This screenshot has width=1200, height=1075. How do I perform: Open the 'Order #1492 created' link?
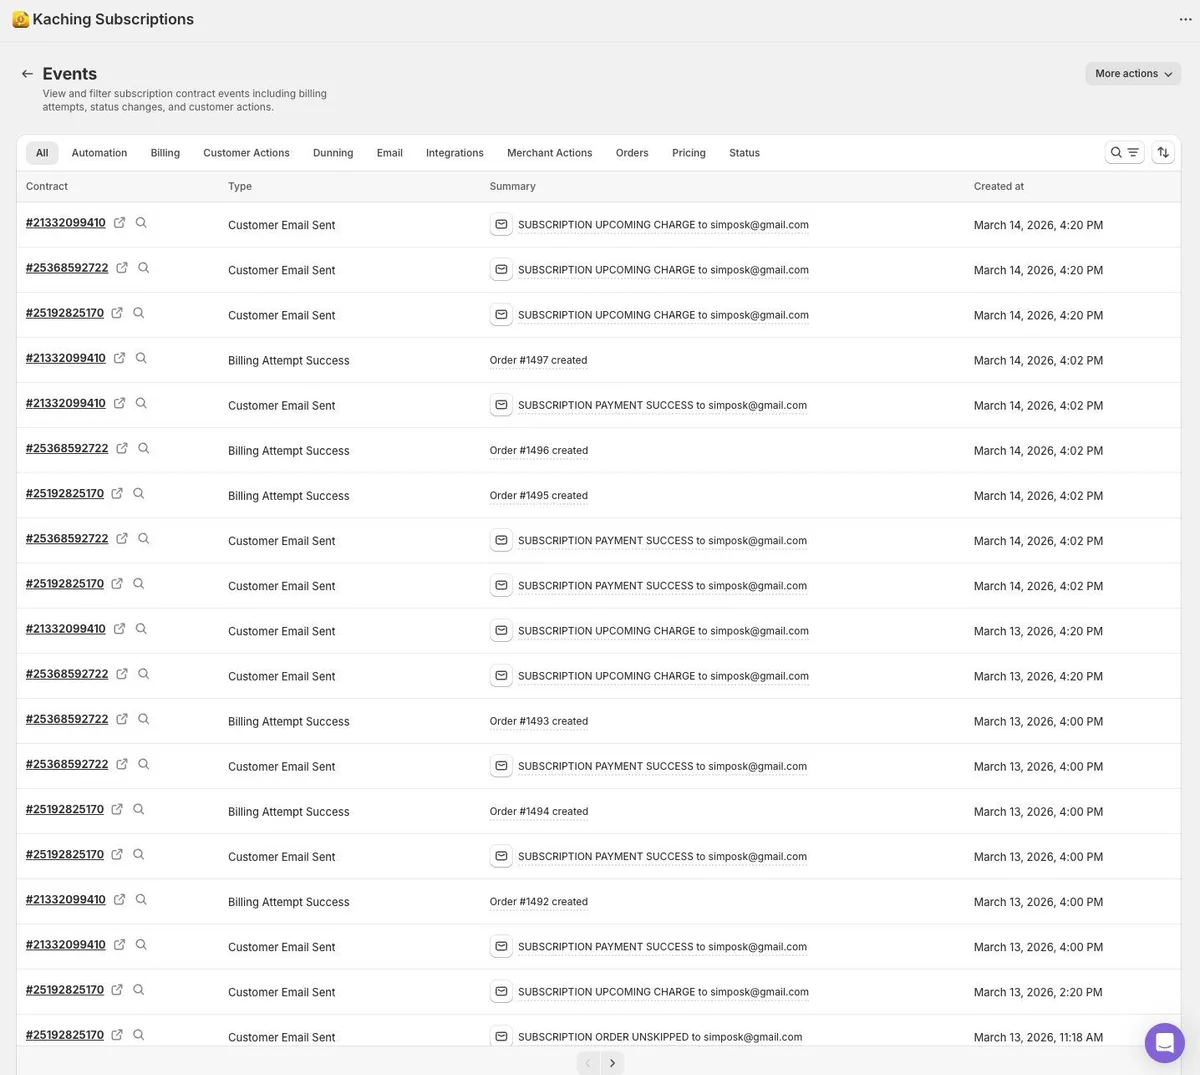[x=539, y=902]
